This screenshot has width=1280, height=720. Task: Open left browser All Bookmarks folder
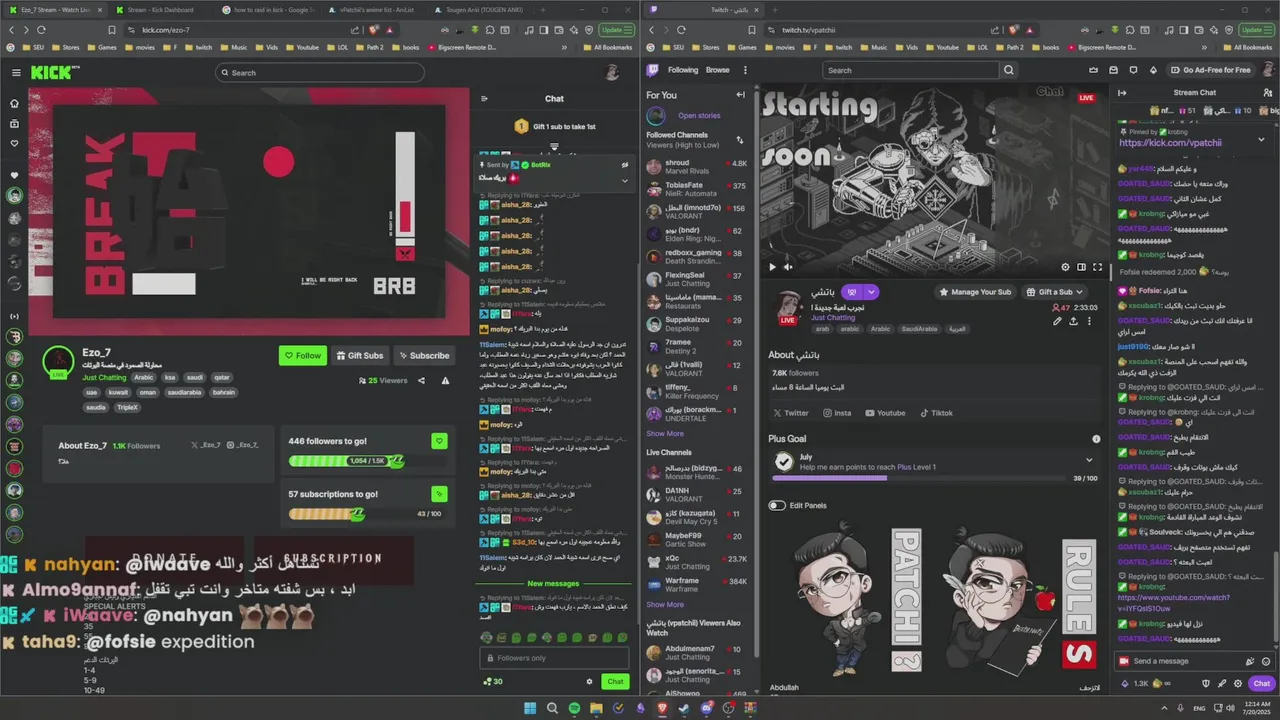[607, 47]
